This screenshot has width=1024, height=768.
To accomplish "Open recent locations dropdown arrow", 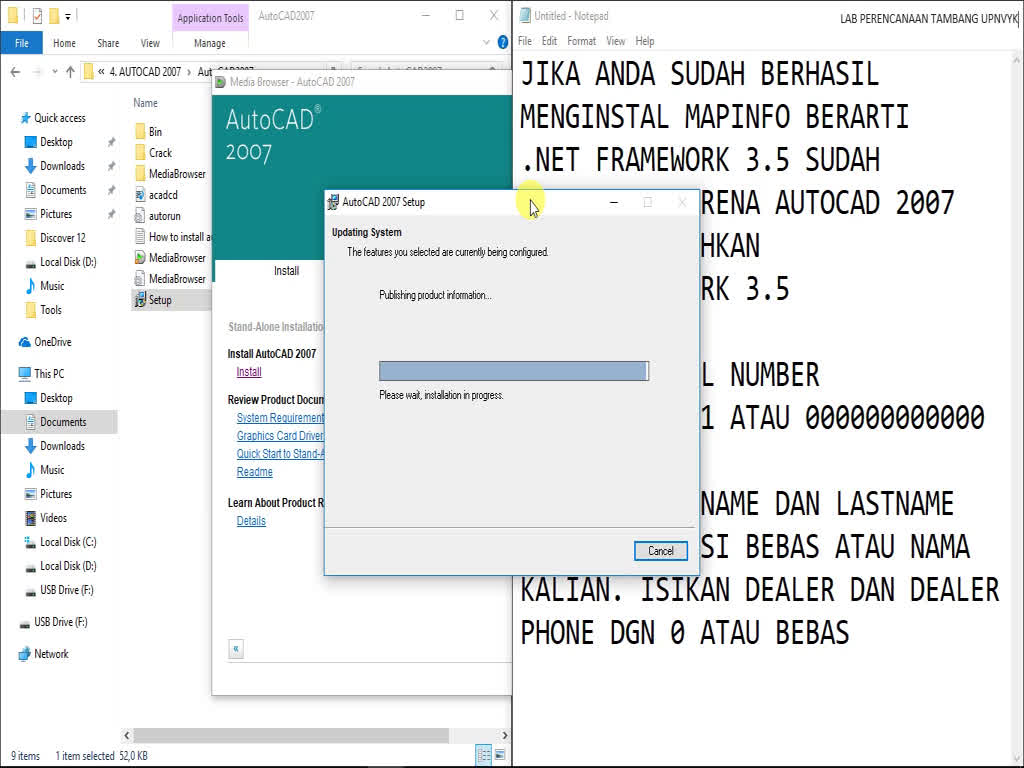I will coord(55,72).
